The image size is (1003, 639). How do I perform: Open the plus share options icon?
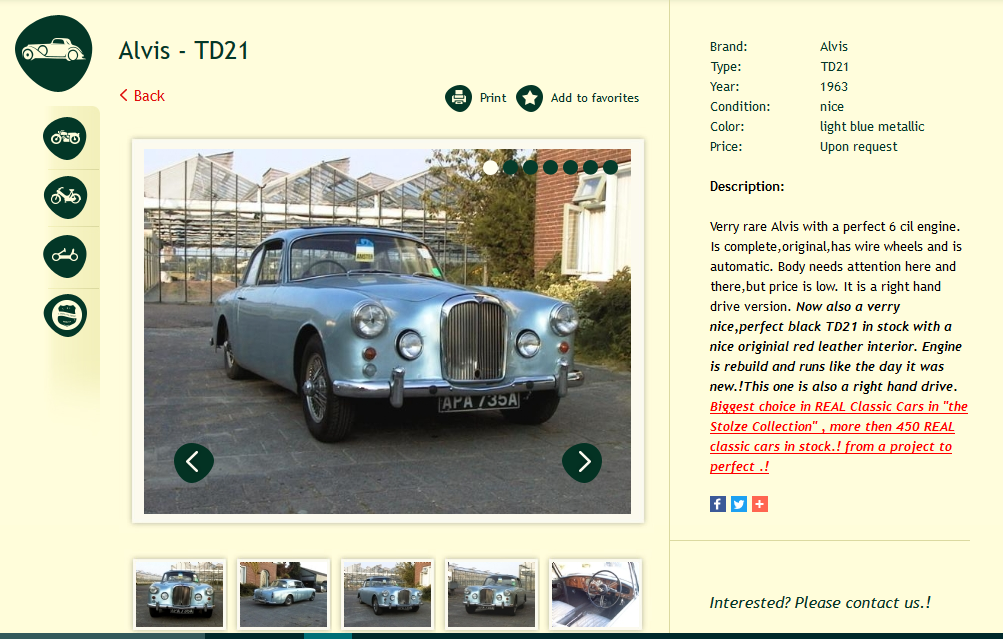760,504
